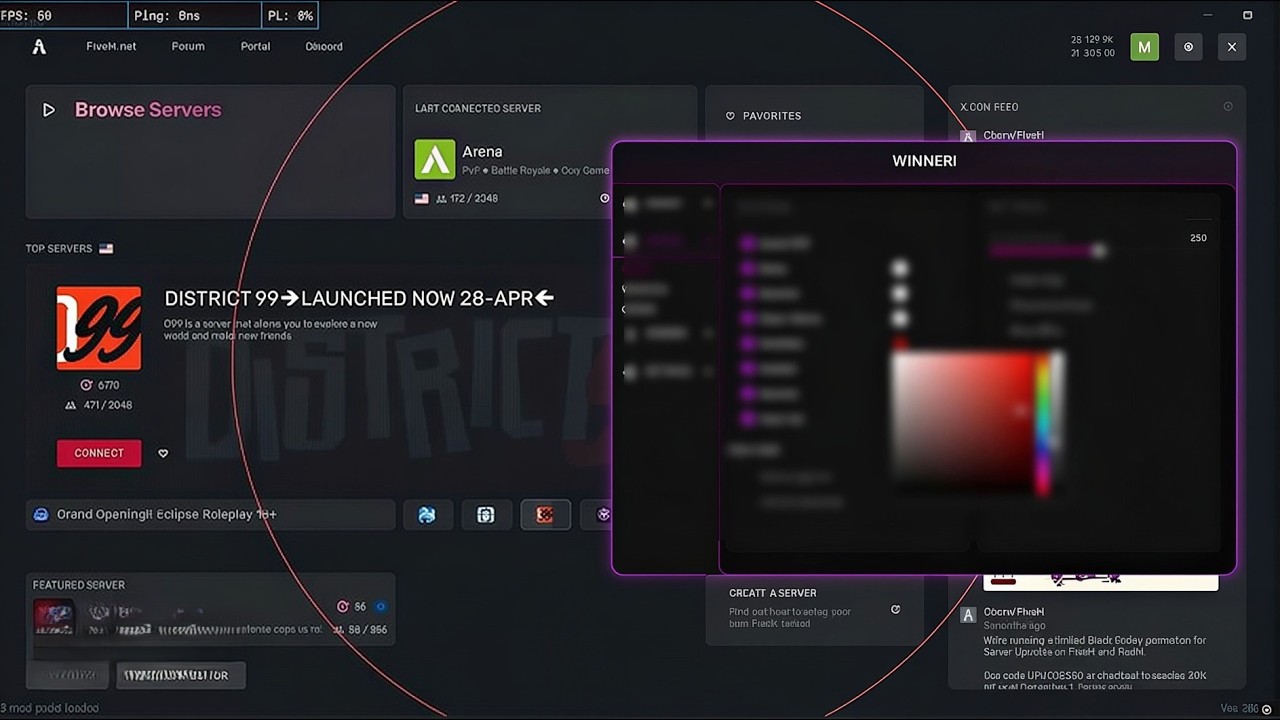
Task: Open the feed options icon at feed header
Action: [x=1228, y=106]
